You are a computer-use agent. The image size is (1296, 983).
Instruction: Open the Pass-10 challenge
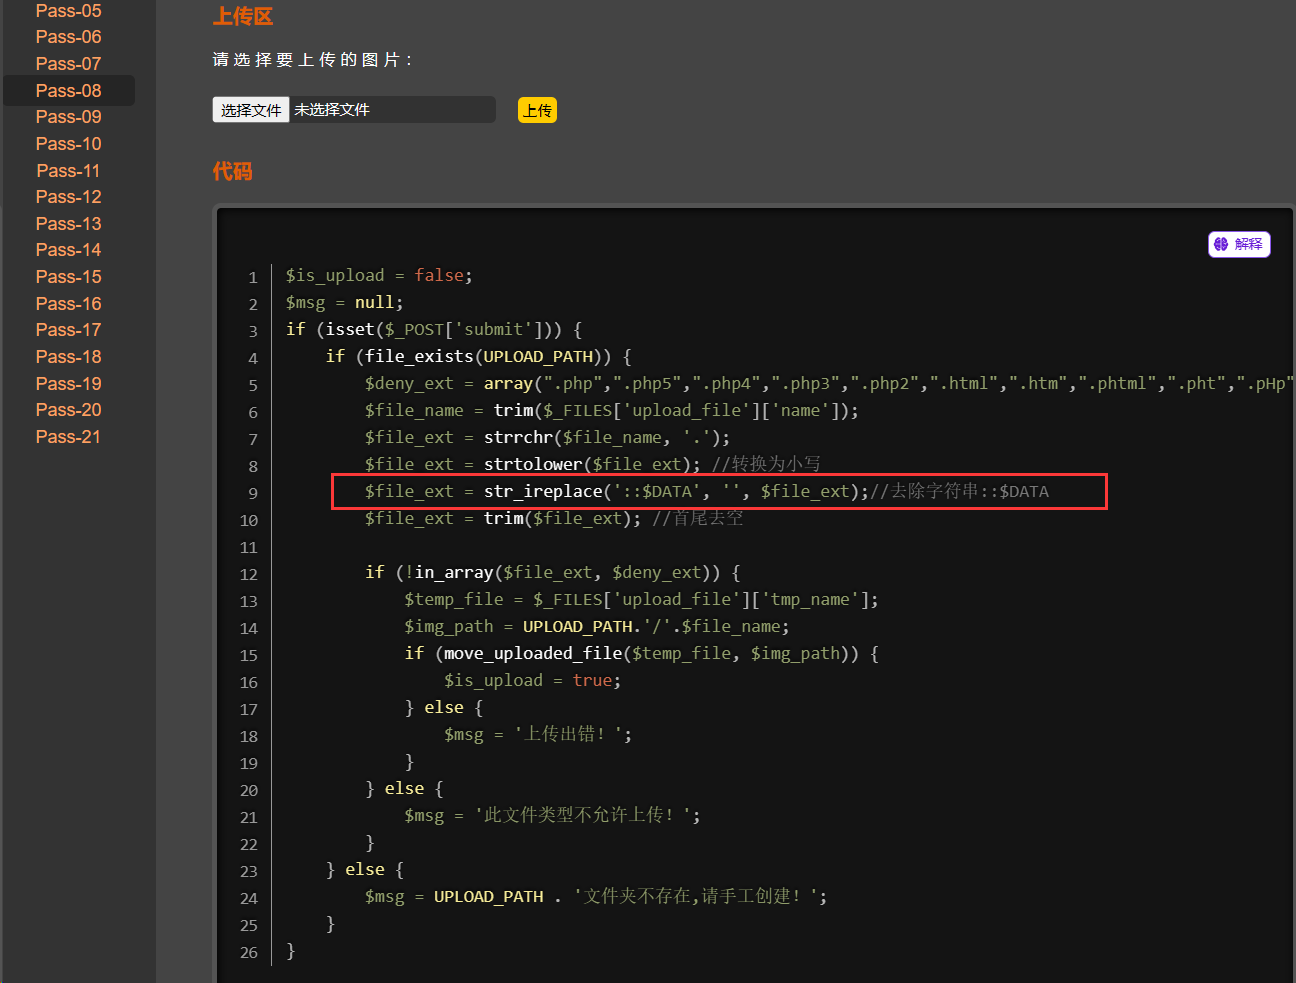click(68, 144)
